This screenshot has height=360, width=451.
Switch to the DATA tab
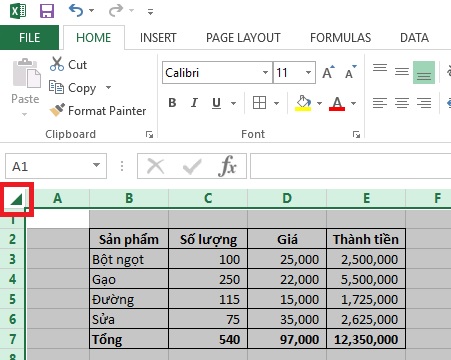coord(414,38)
